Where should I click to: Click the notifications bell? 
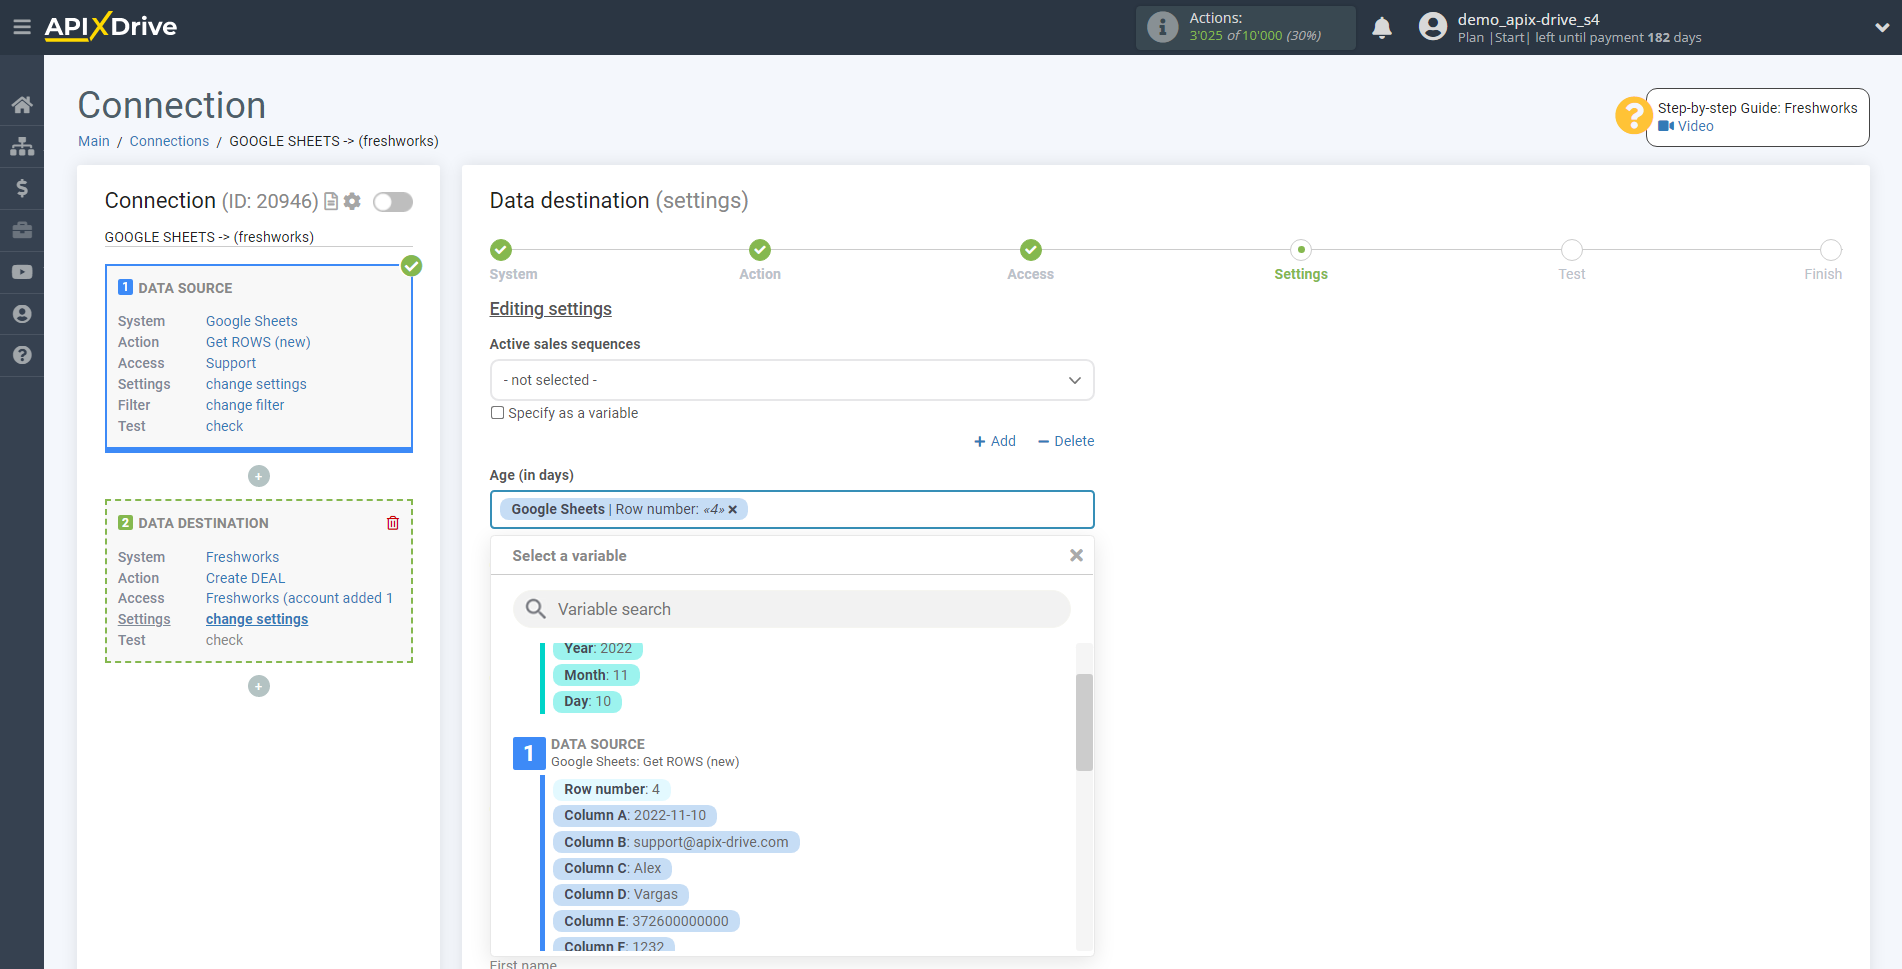(x=1382, y=28)
